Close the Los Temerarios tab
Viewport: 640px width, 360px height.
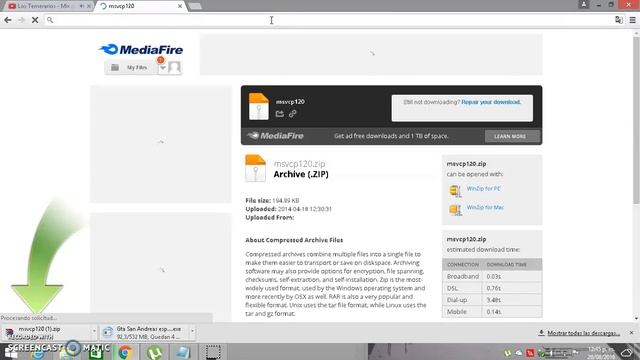point(89,6)
